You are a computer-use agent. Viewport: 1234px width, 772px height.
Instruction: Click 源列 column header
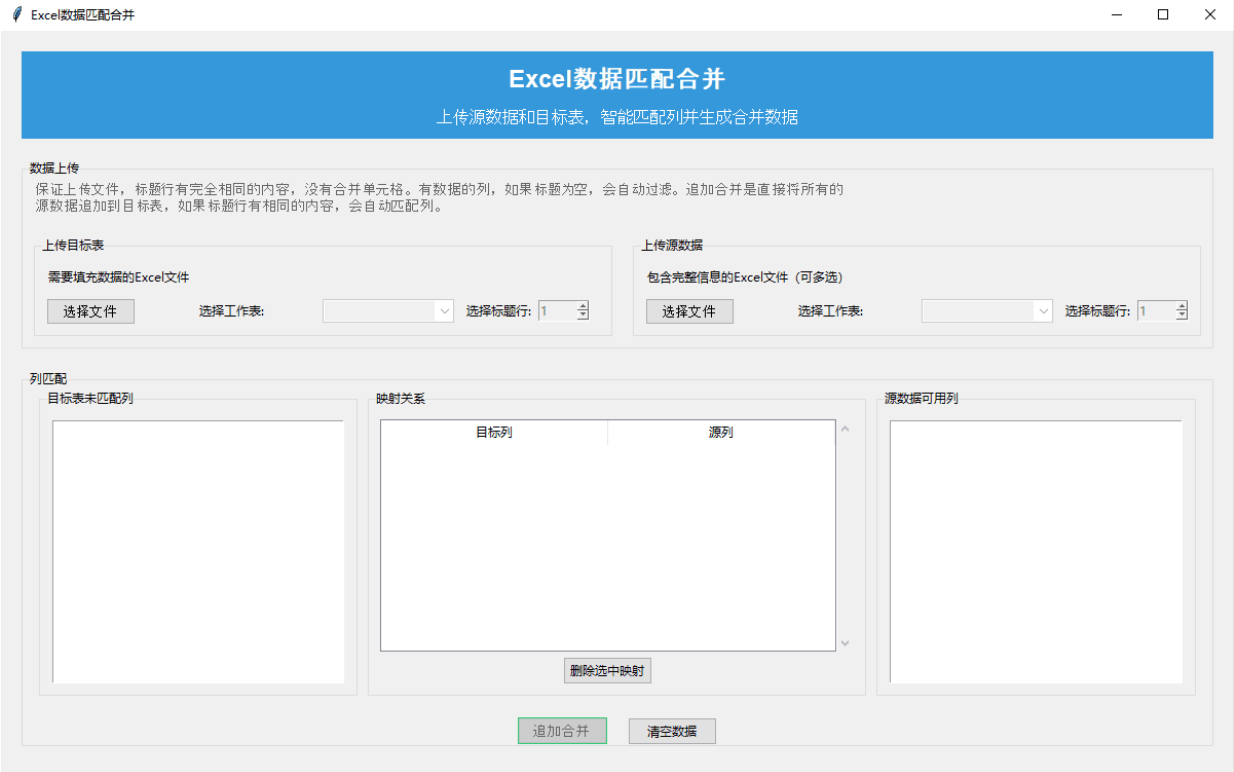[x=721, y=432]
